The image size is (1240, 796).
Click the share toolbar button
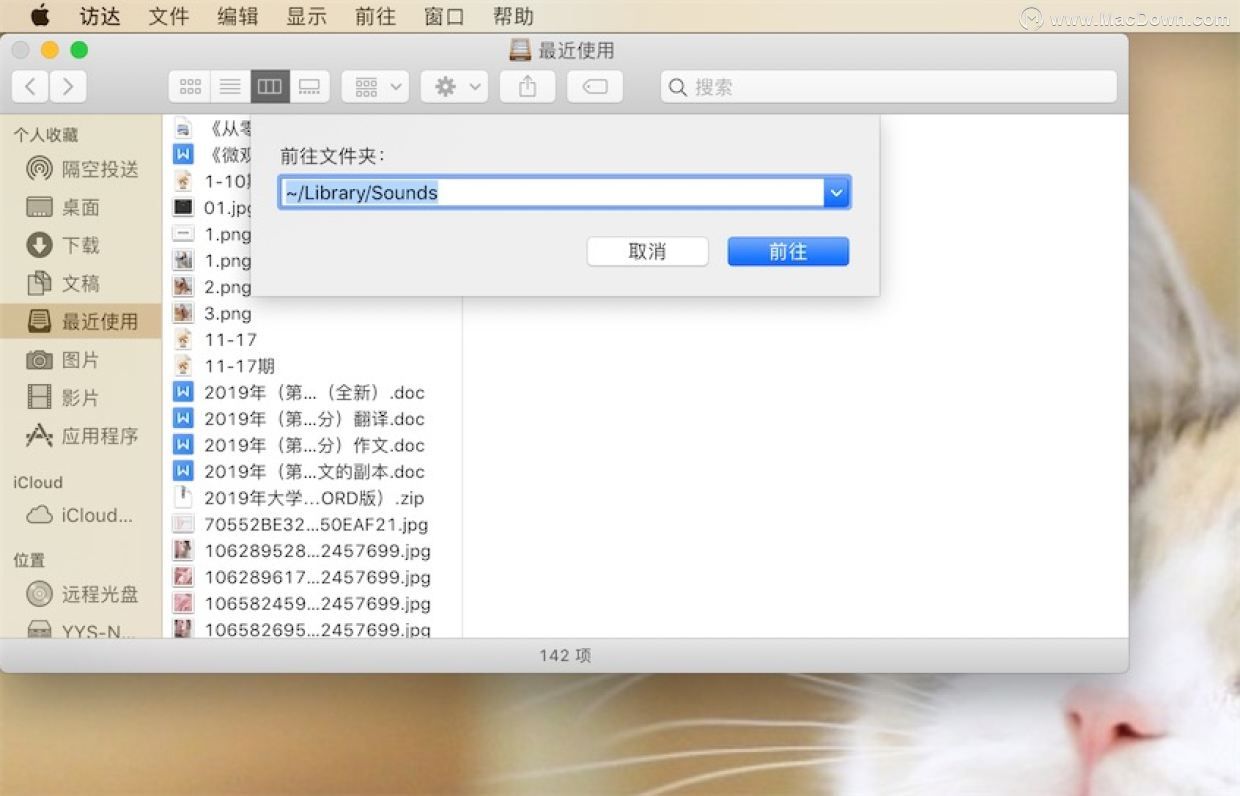[x=527, y=87]
